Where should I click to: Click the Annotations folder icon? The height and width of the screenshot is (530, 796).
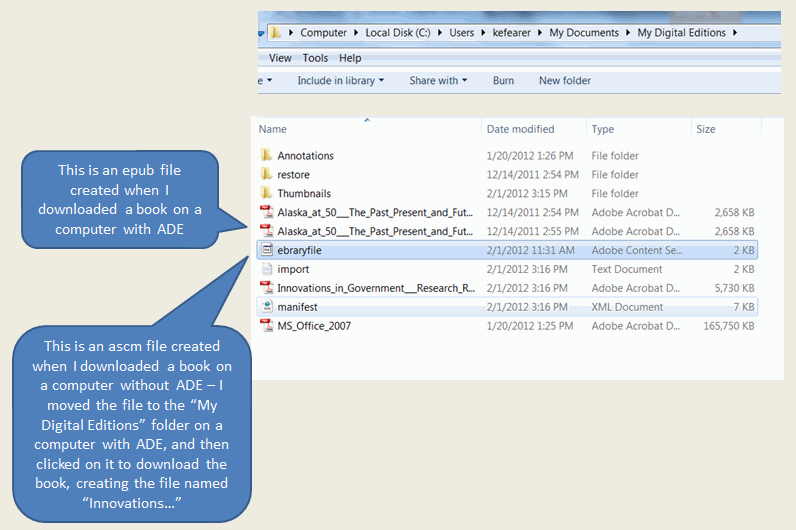pos(266,155)
